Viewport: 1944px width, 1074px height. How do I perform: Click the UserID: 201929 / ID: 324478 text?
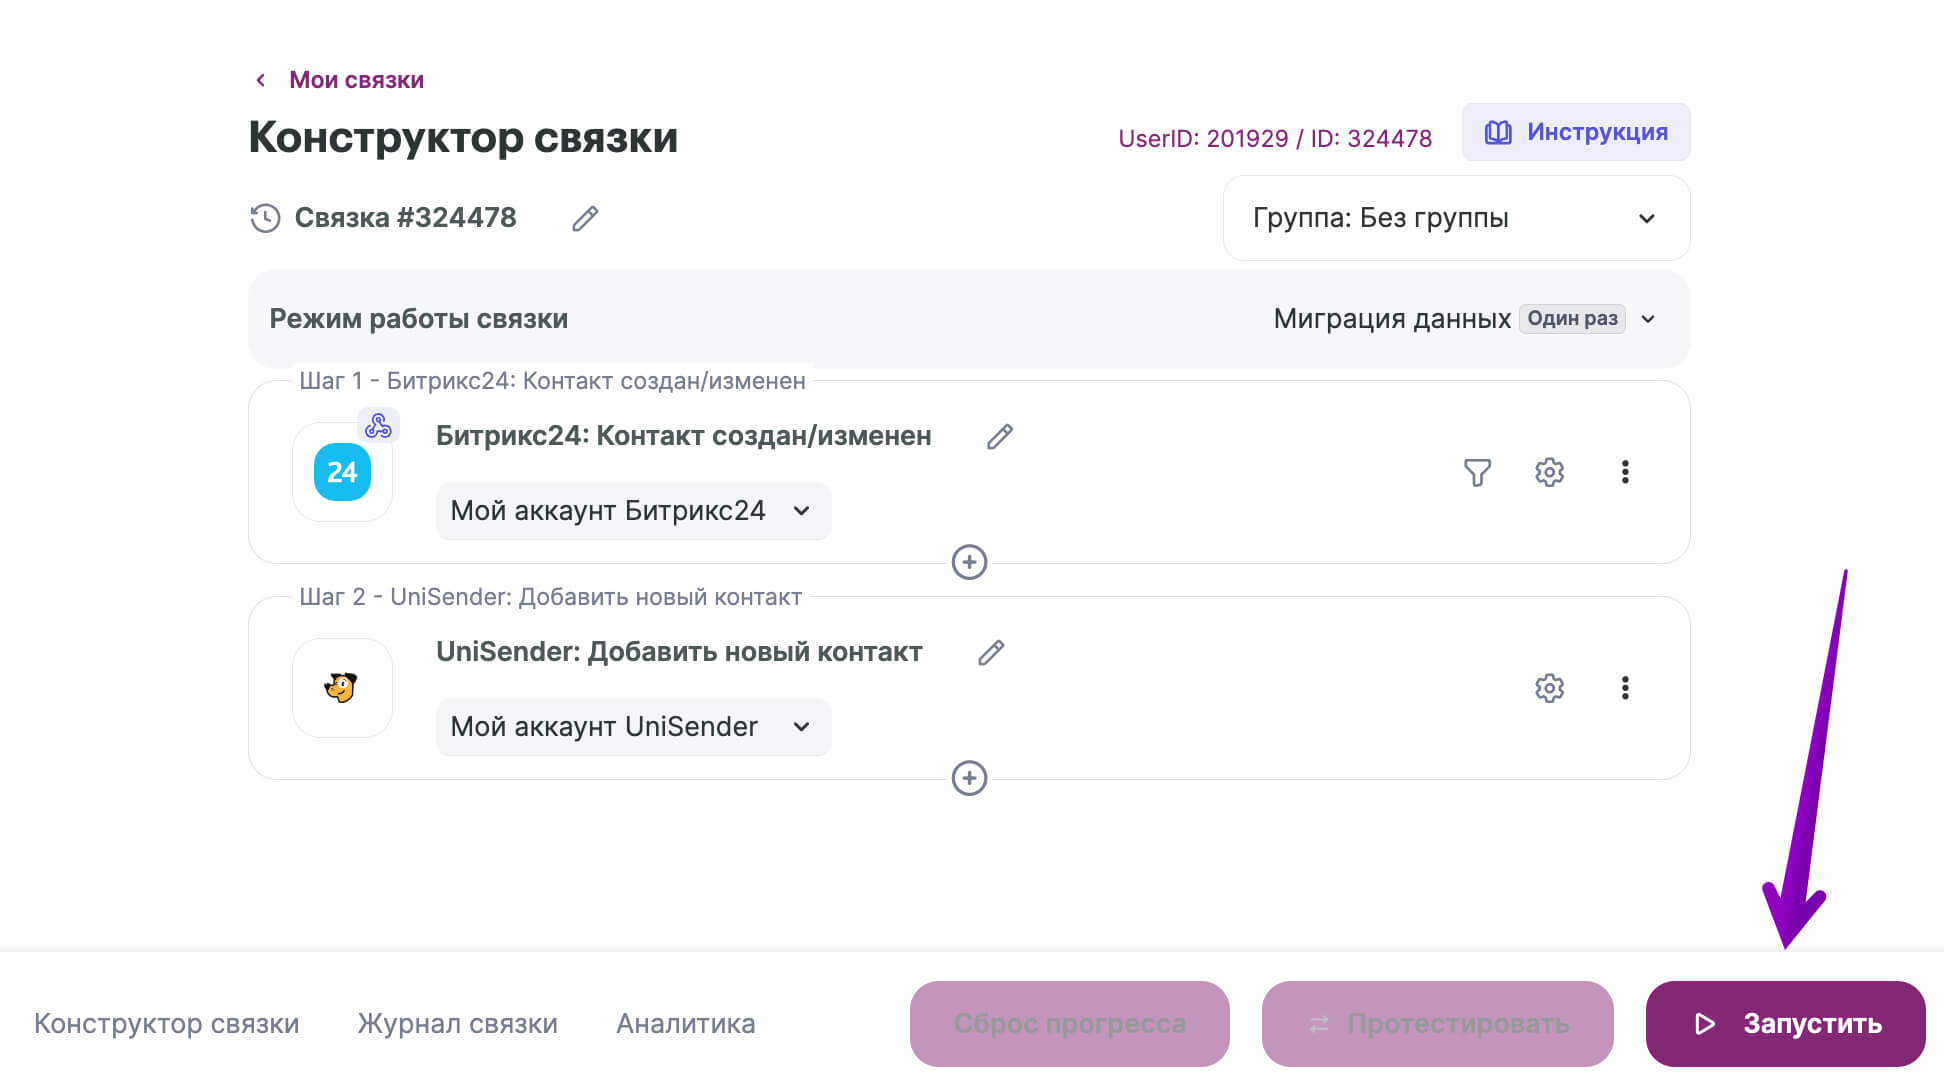tap(1275, 139)
